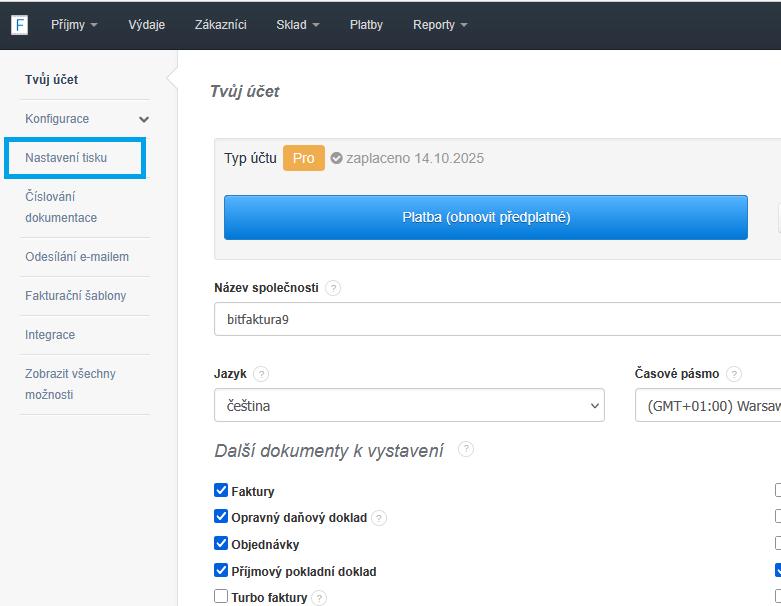Click help icon beside Časové pásmo
Viewport: 781px width, 606px height.
pos(734,374)
